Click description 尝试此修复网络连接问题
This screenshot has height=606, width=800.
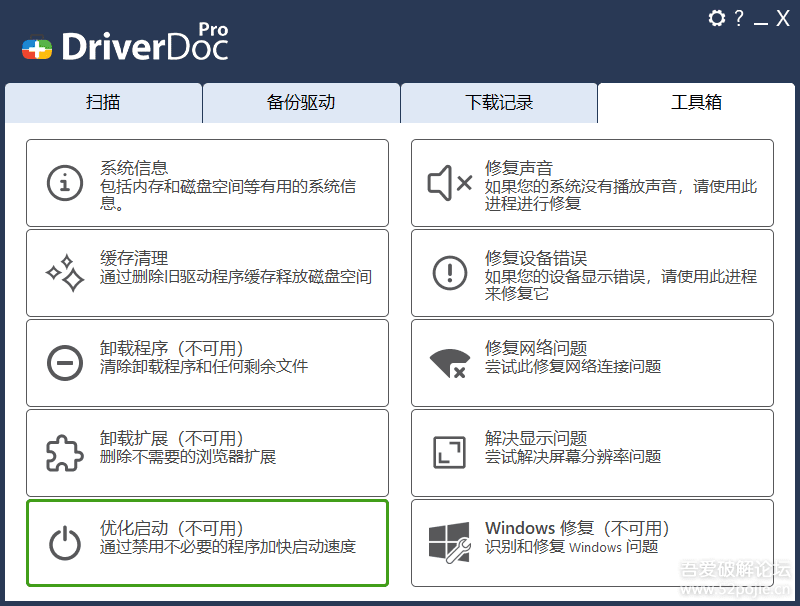[573, 366]
